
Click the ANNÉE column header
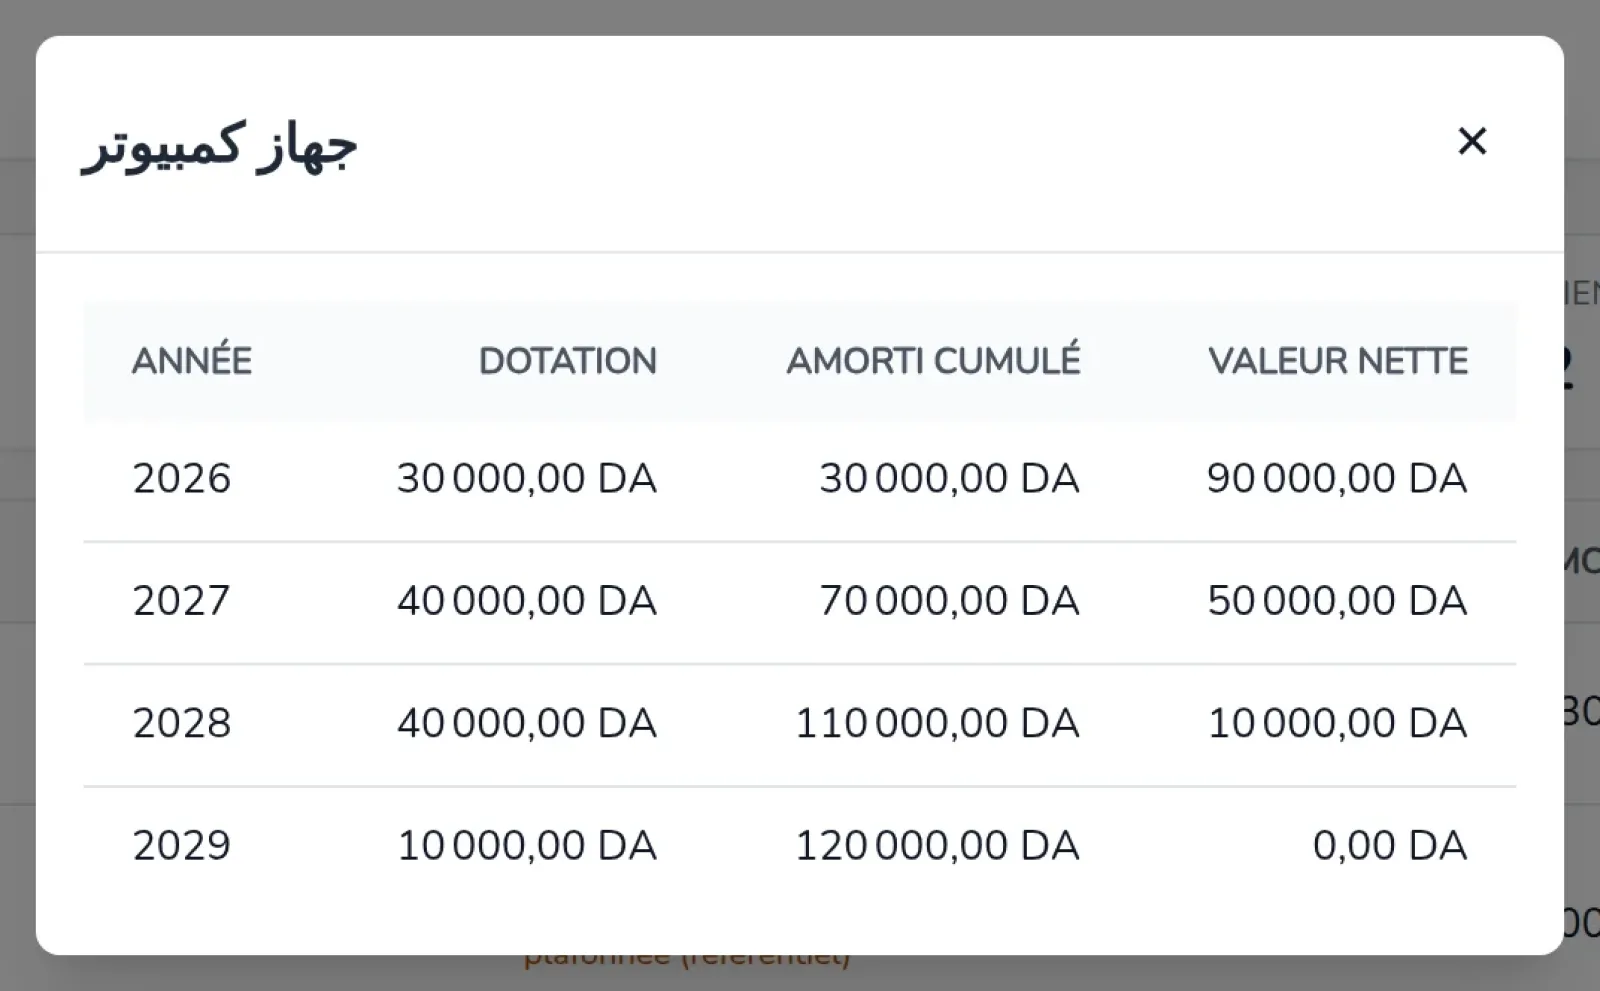192,361
